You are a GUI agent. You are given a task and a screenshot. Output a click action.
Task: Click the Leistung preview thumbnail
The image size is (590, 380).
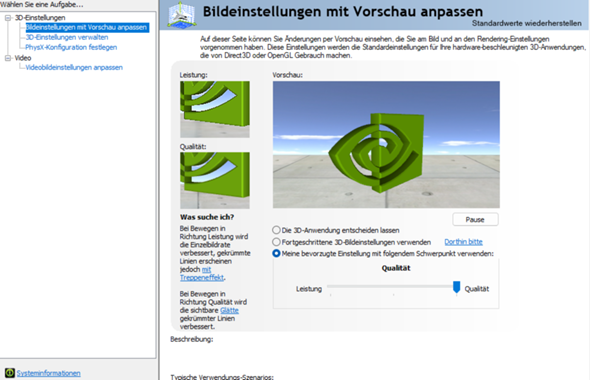214,109
